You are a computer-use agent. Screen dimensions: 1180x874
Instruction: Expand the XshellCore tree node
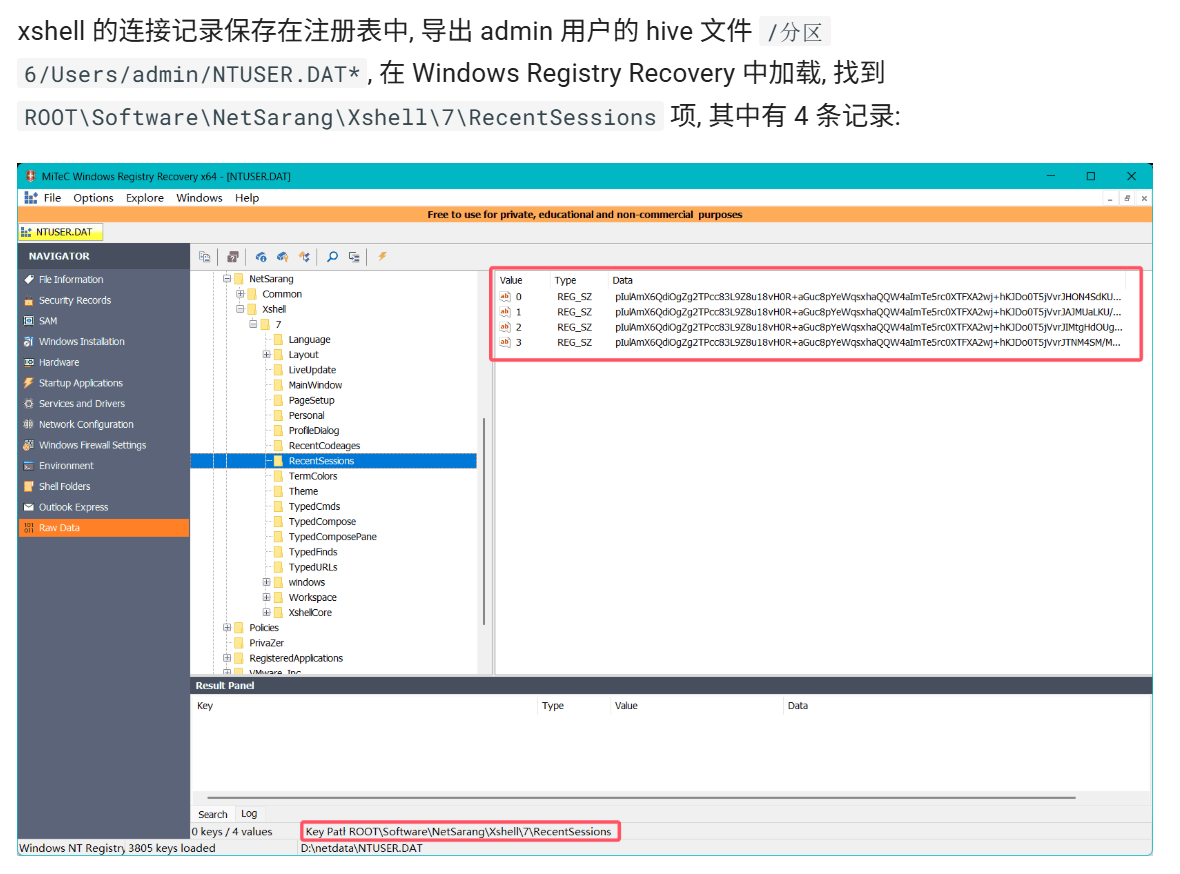(266, 612)
